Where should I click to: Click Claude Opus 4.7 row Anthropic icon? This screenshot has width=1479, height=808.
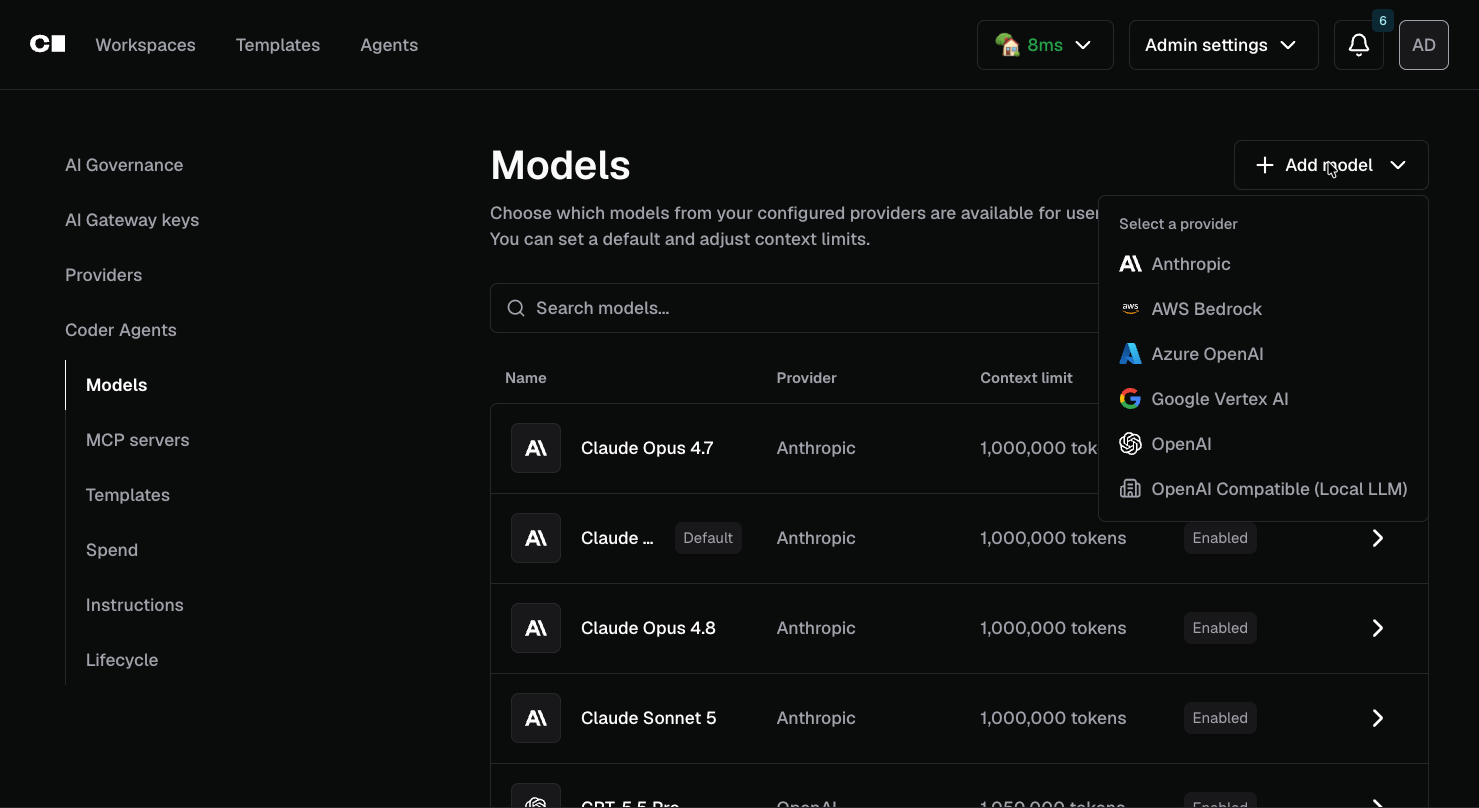536,448
